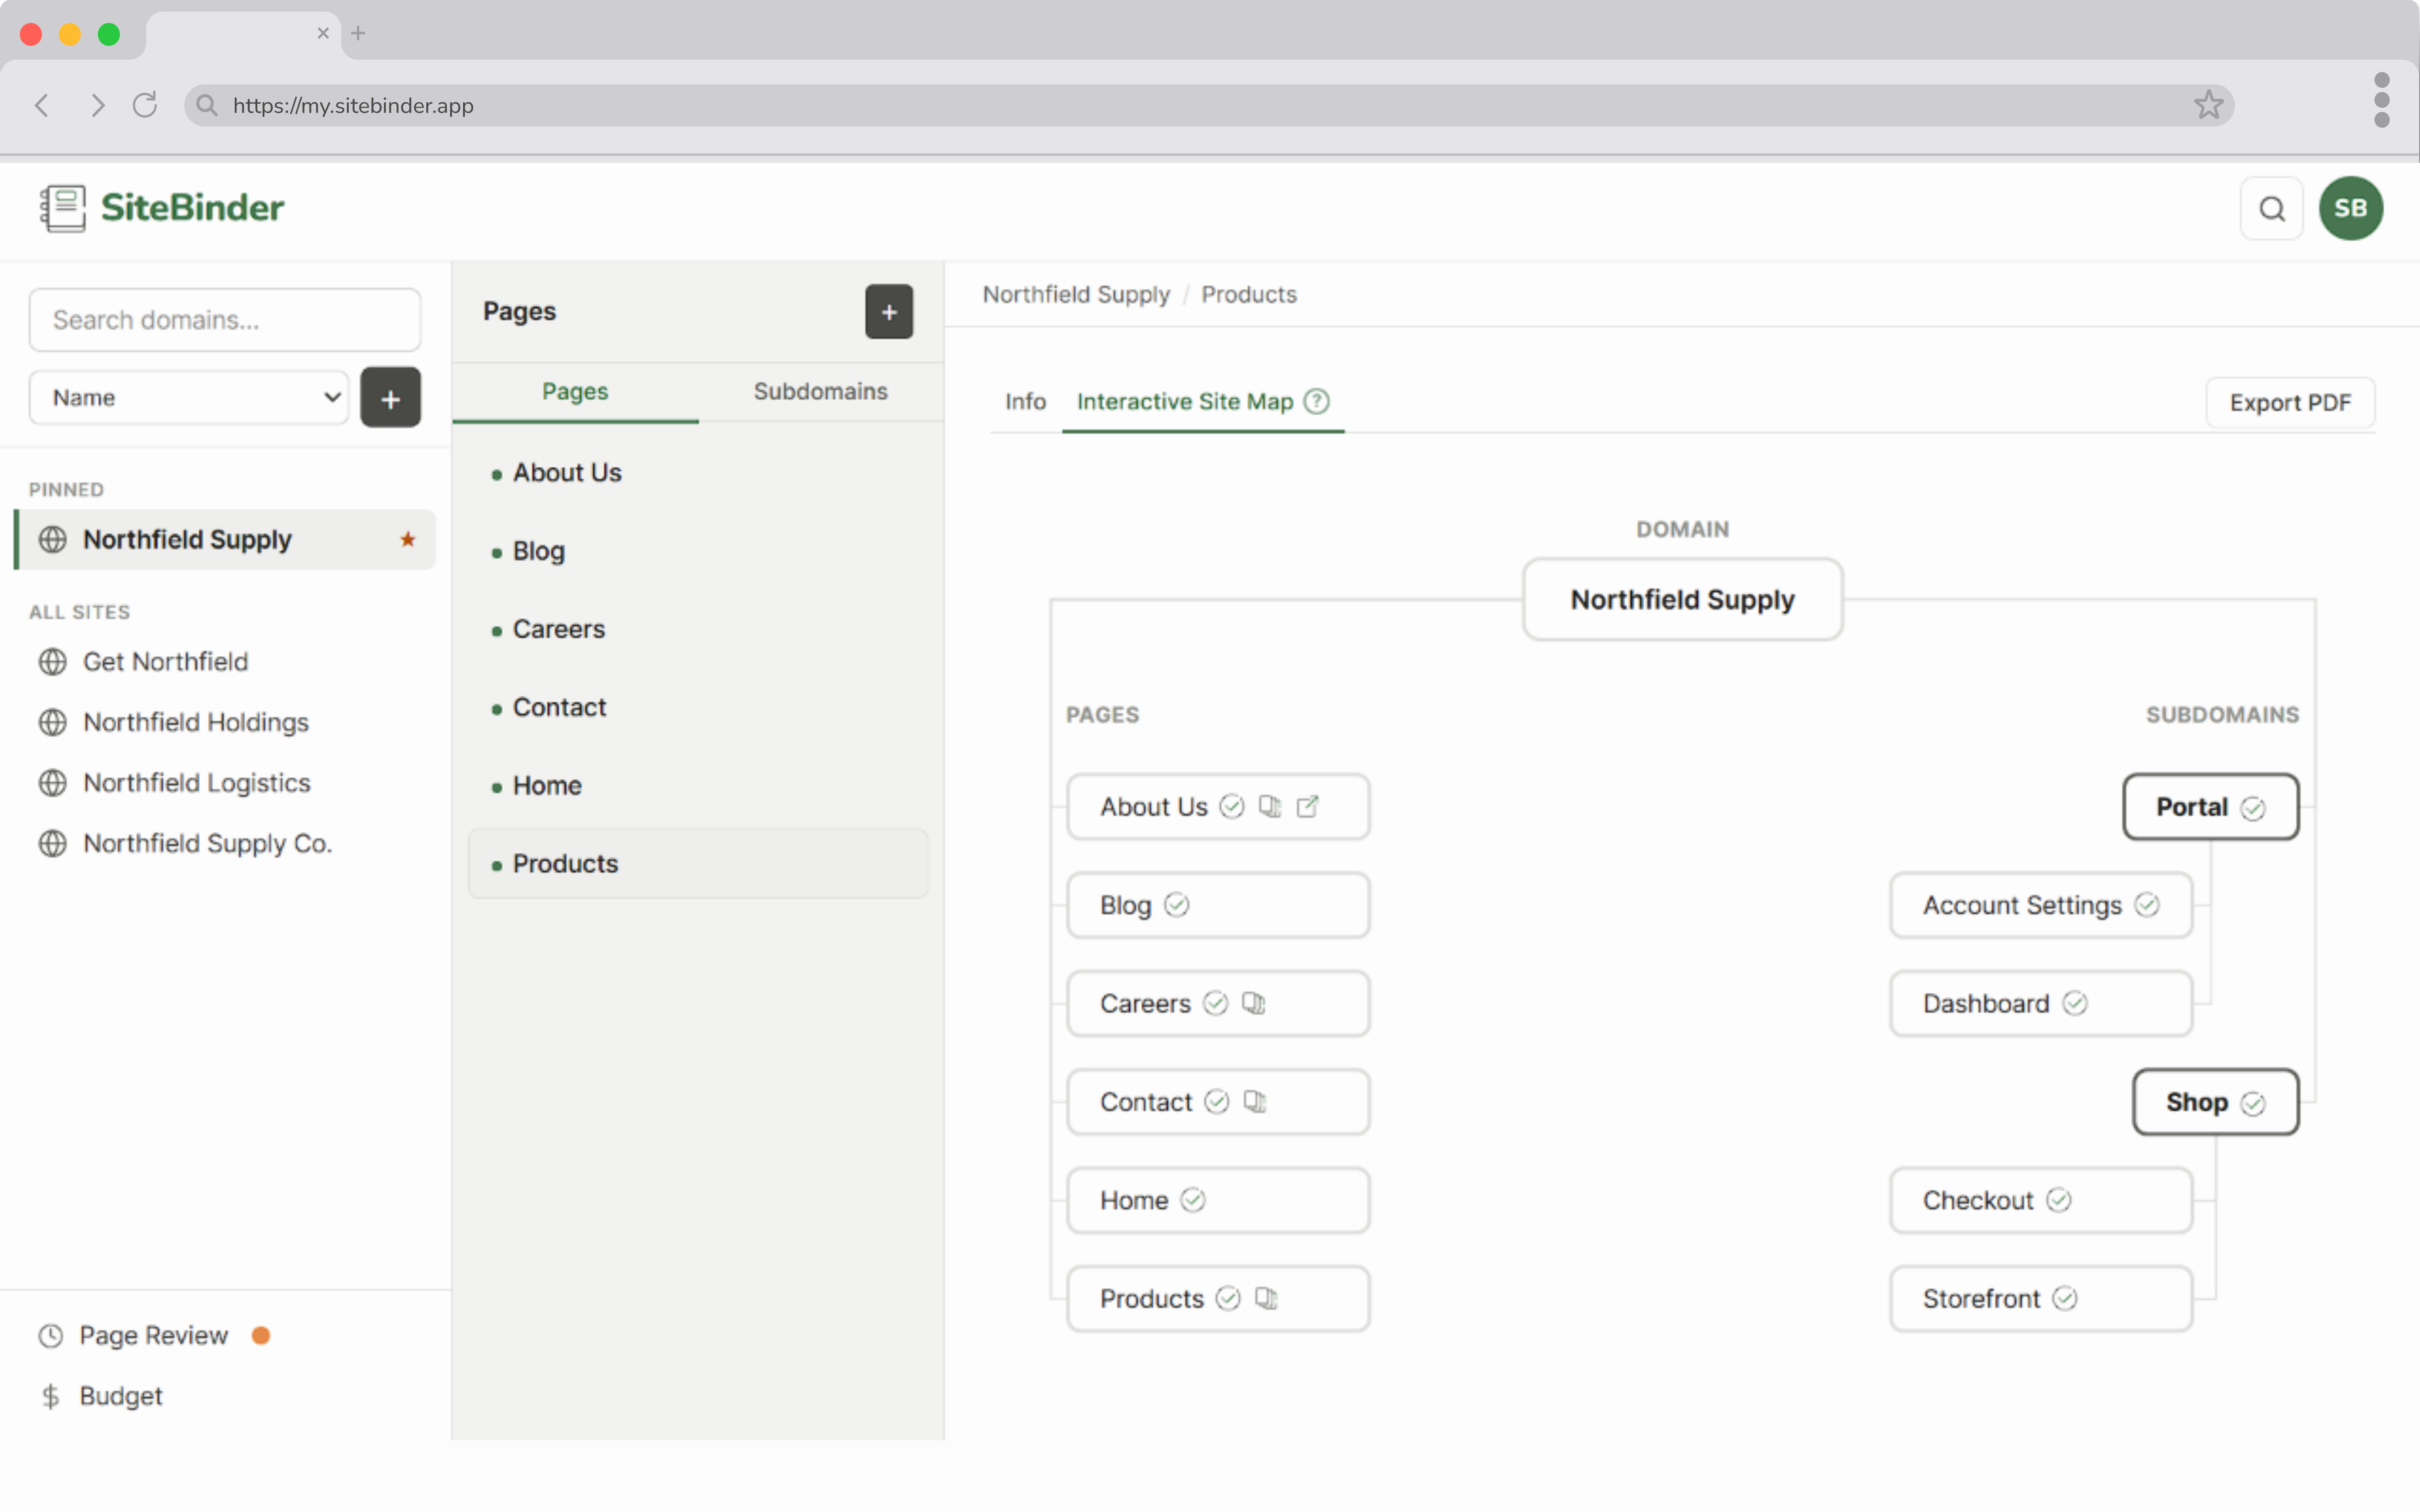Click the help icon beside Interactive Site Map
Image resolution: width=2420 pixels, height=1512 pixels.
(x=1317, y=401)
